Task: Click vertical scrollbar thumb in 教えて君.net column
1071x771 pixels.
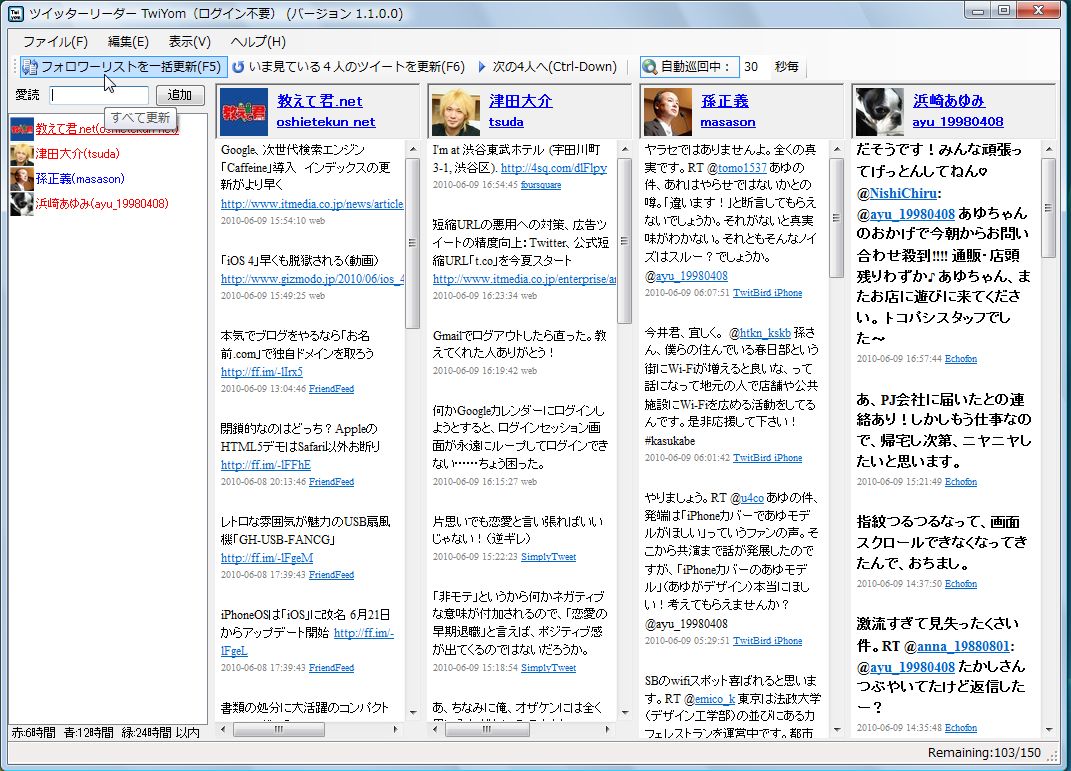Action: coord(413,242)
